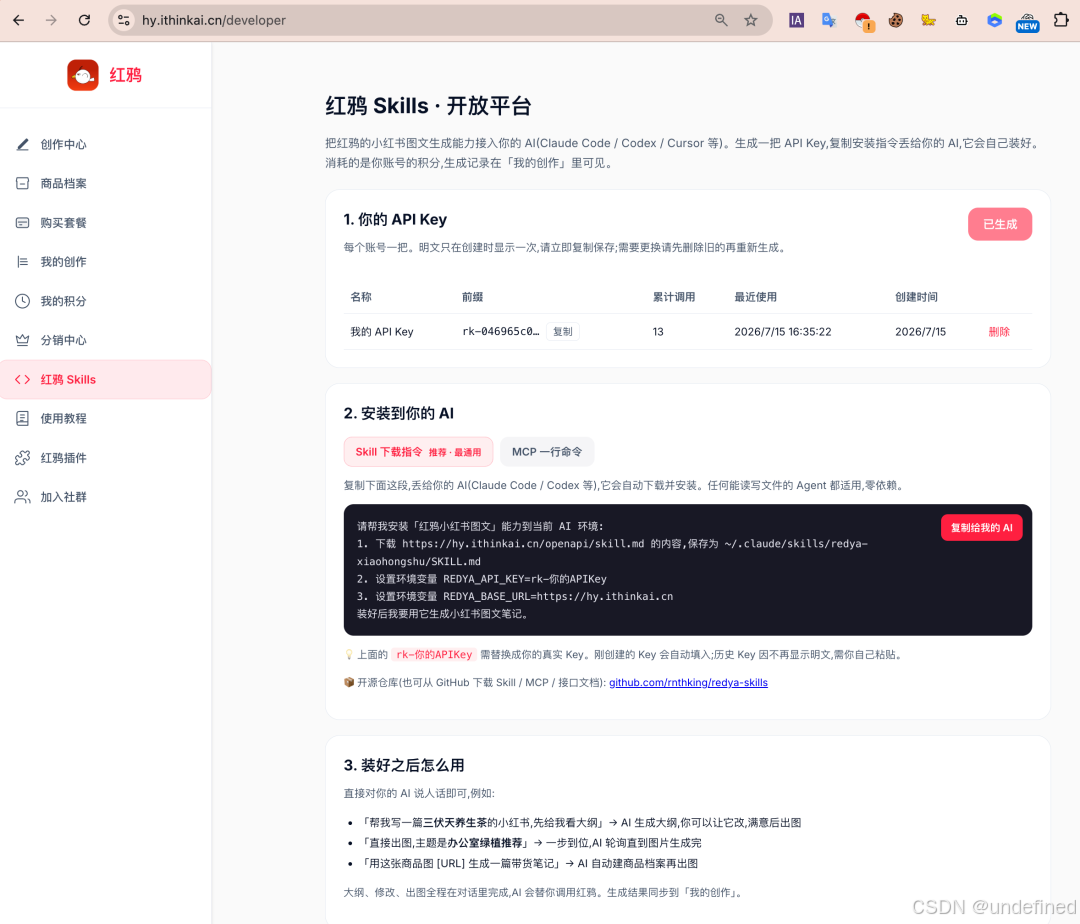The image size is (1080, 924).
Task: Open the blue hexagon extension icon
Action: tap(994, 20)
